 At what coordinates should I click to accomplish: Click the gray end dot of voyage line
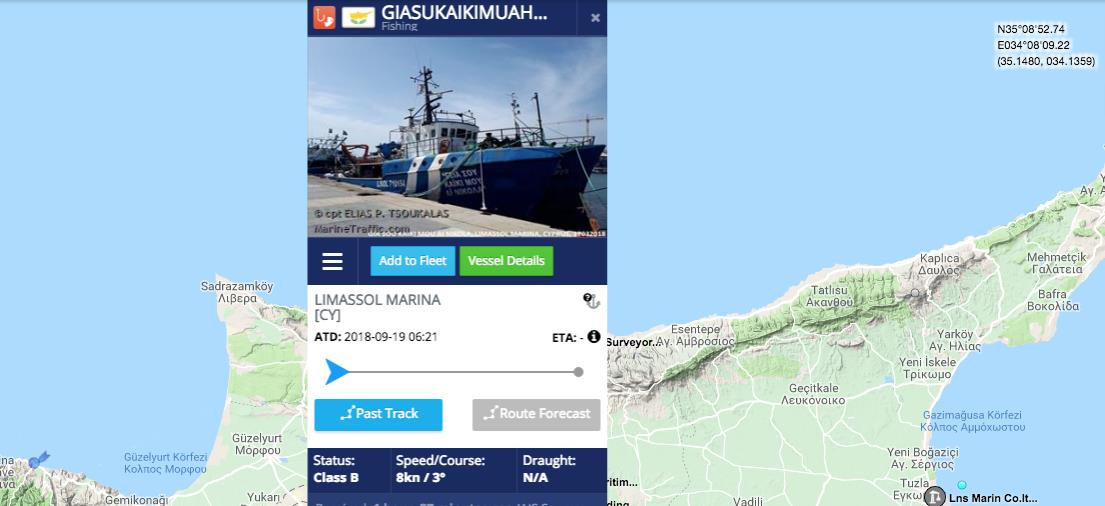(579, 371)
